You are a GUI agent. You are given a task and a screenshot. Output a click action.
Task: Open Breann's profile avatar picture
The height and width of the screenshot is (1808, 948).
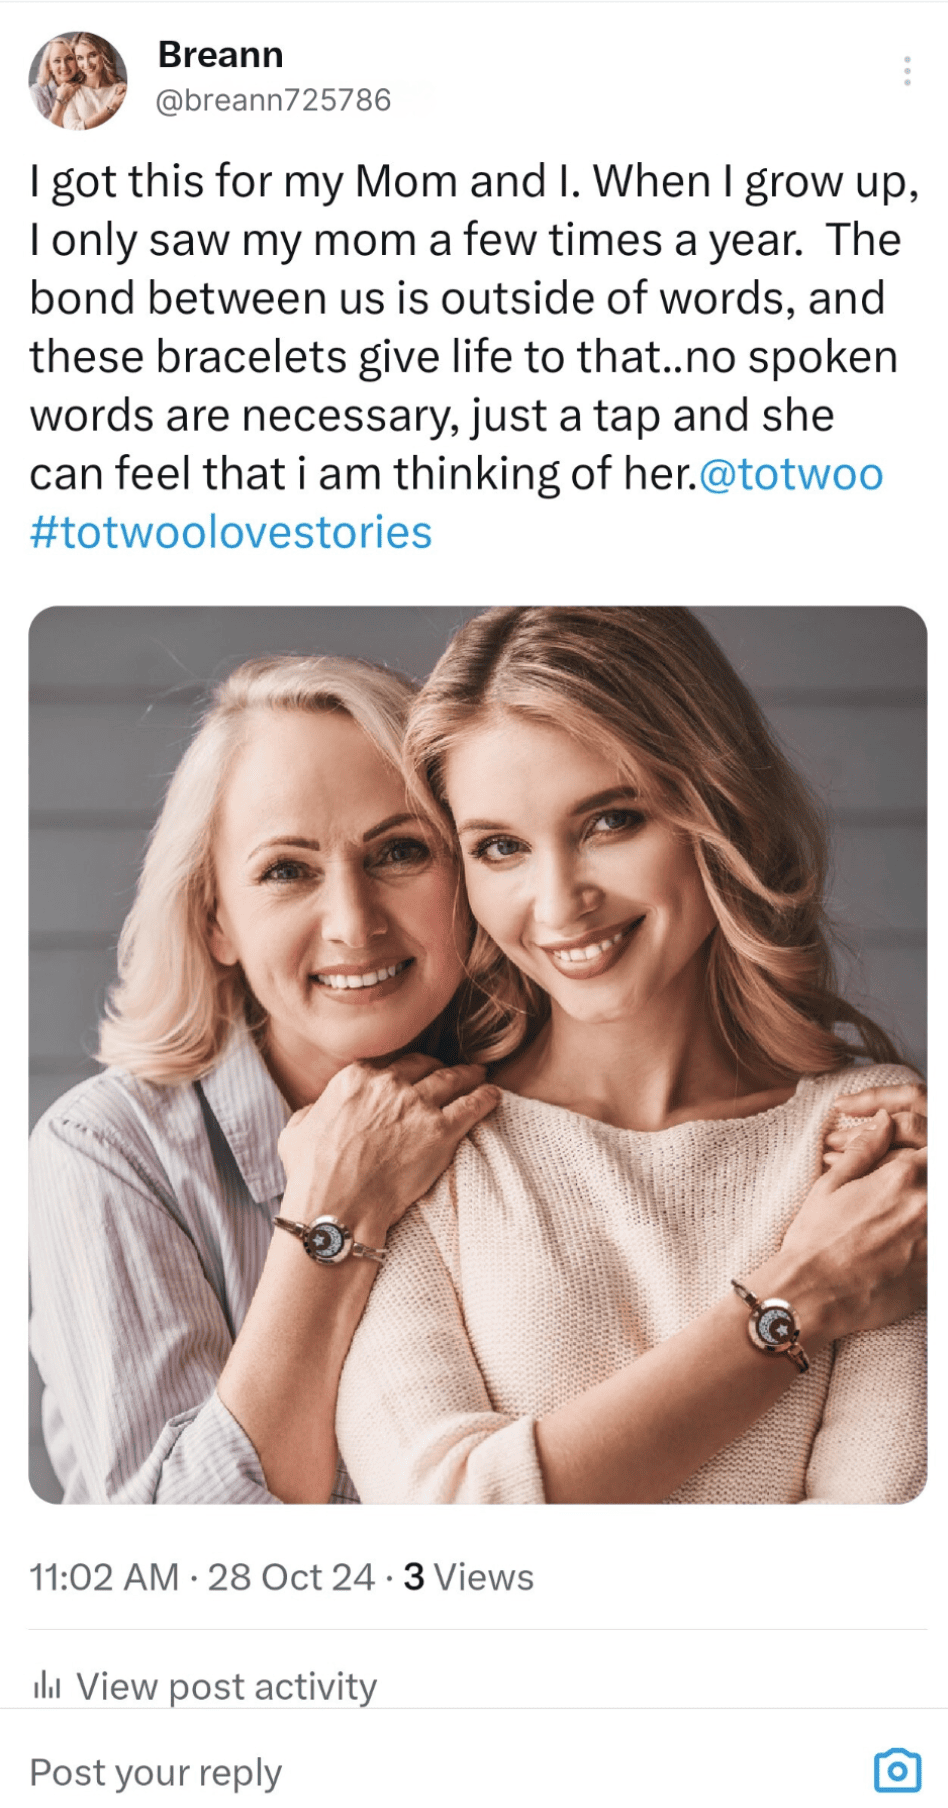coord(78,80)
